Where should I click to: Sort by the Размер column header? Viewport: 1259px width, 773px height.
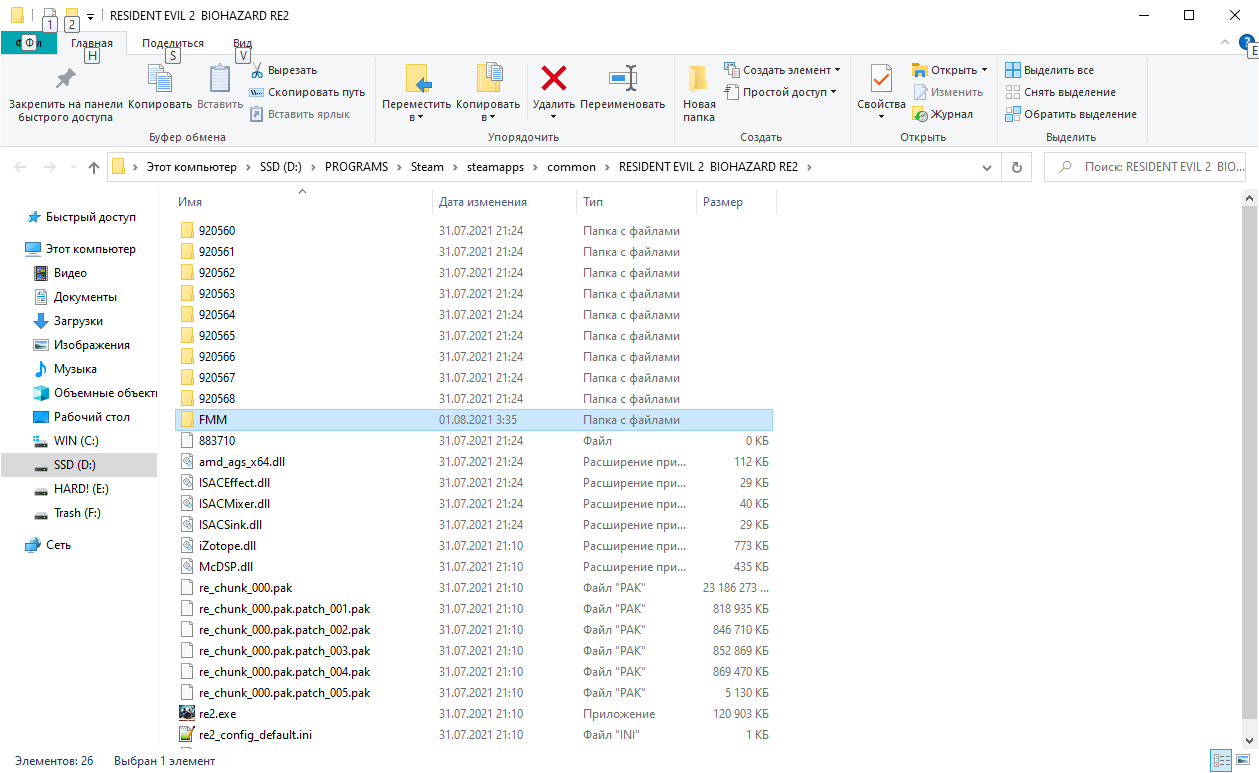tap(737, 202)
